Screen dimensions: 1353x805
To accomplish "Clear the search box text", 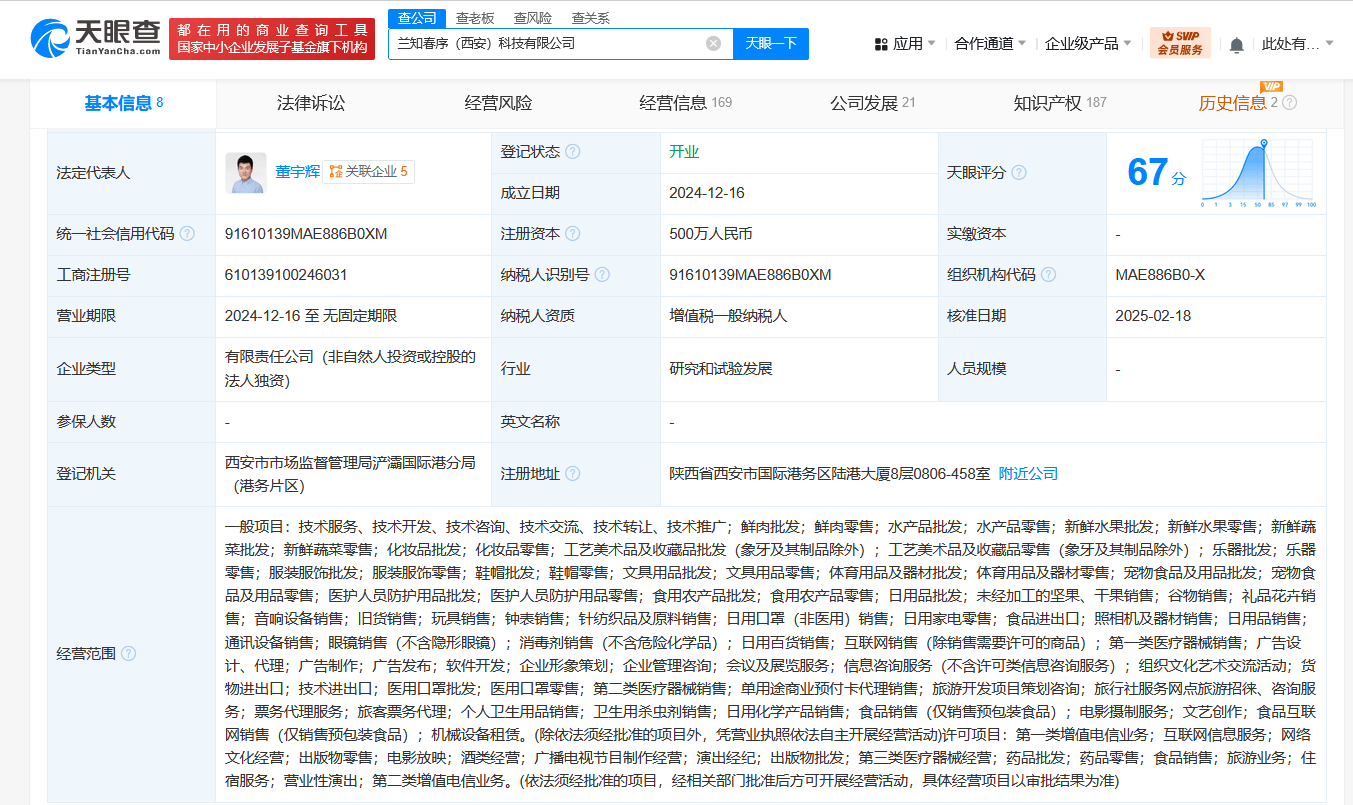I will [x=713, y=44].
